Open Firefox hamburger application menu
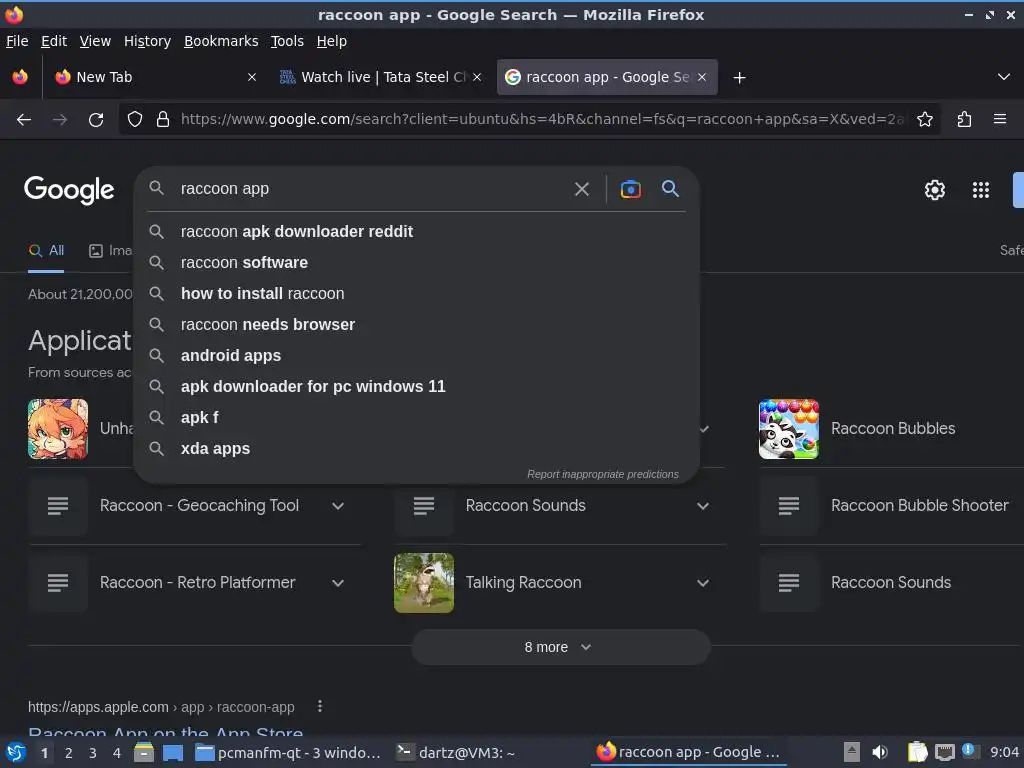 coord(999,120)
